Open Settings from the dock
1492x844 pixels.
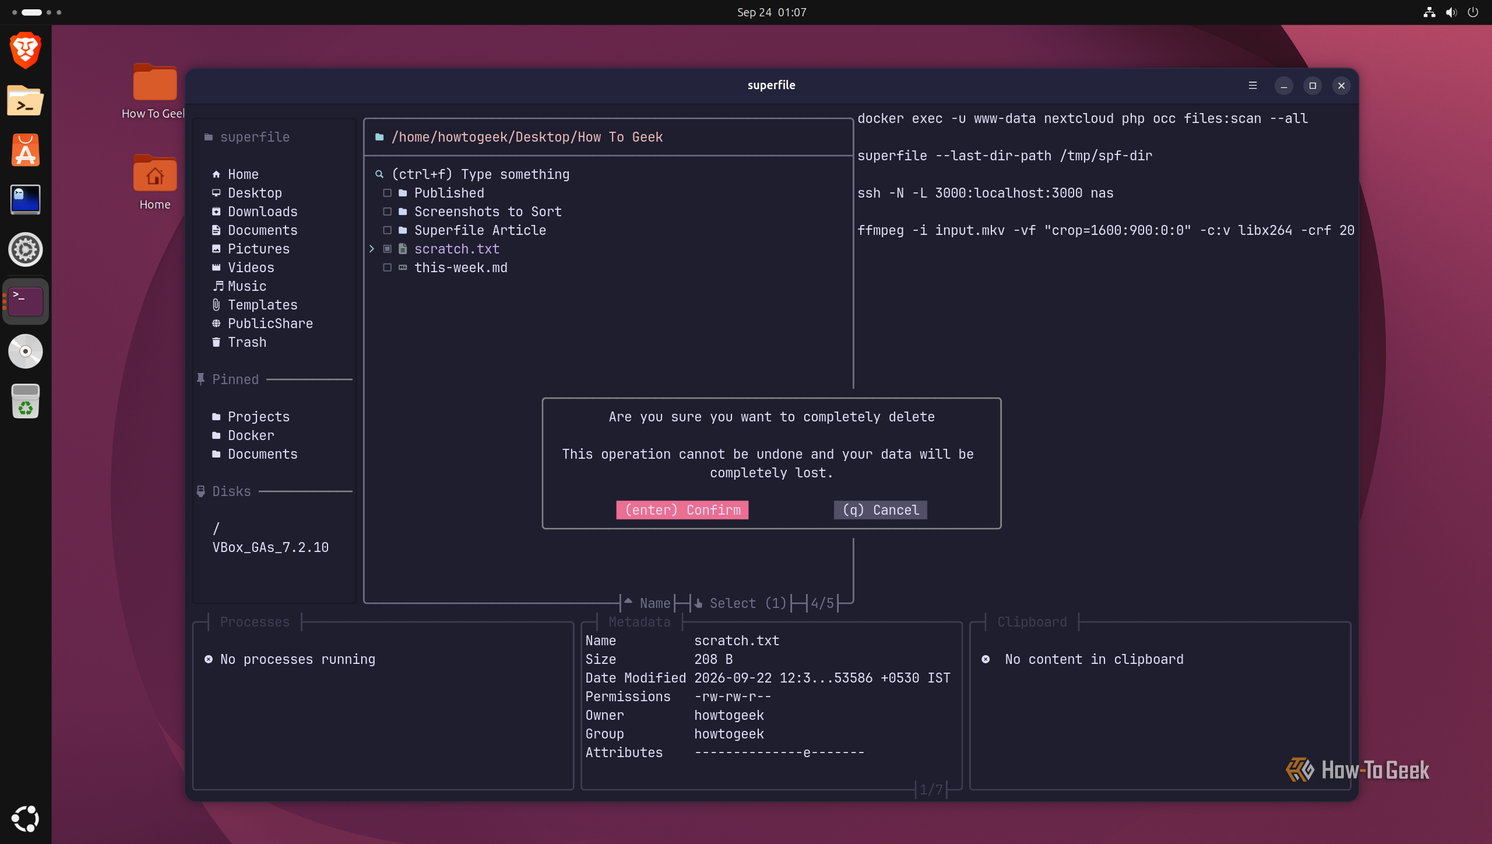tap(25, 250)
